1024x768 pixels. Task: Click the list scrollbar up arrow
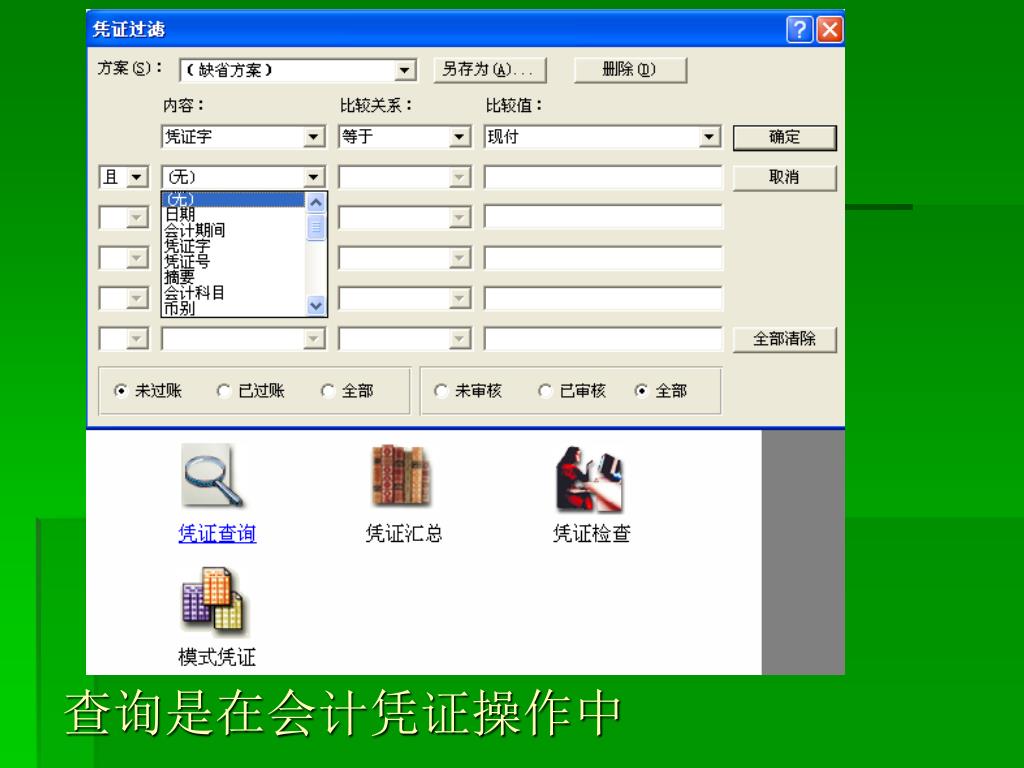pos(316,202)
